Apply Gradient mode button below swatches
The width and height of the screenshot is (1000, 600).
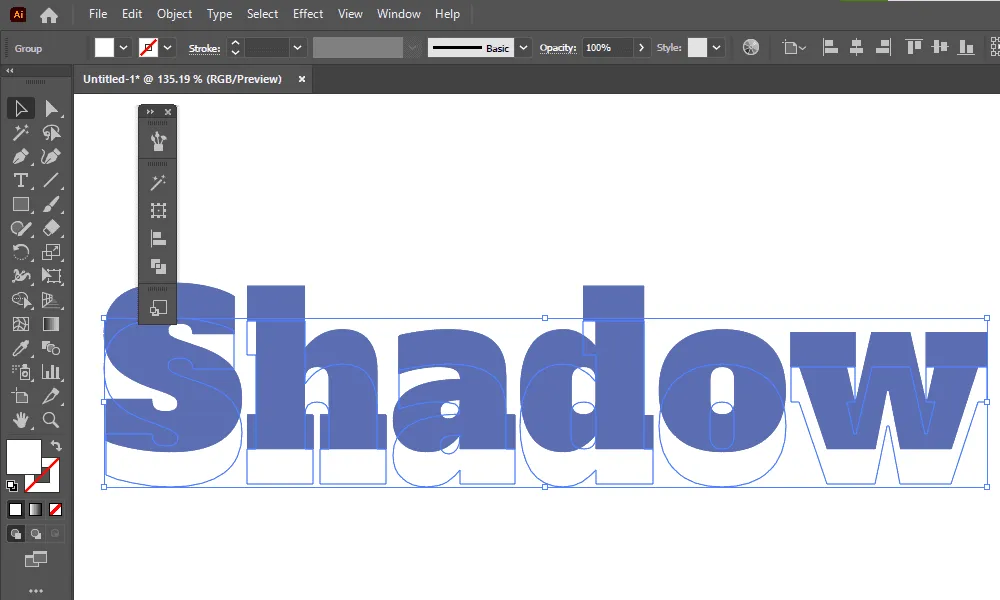coord(36,509)
